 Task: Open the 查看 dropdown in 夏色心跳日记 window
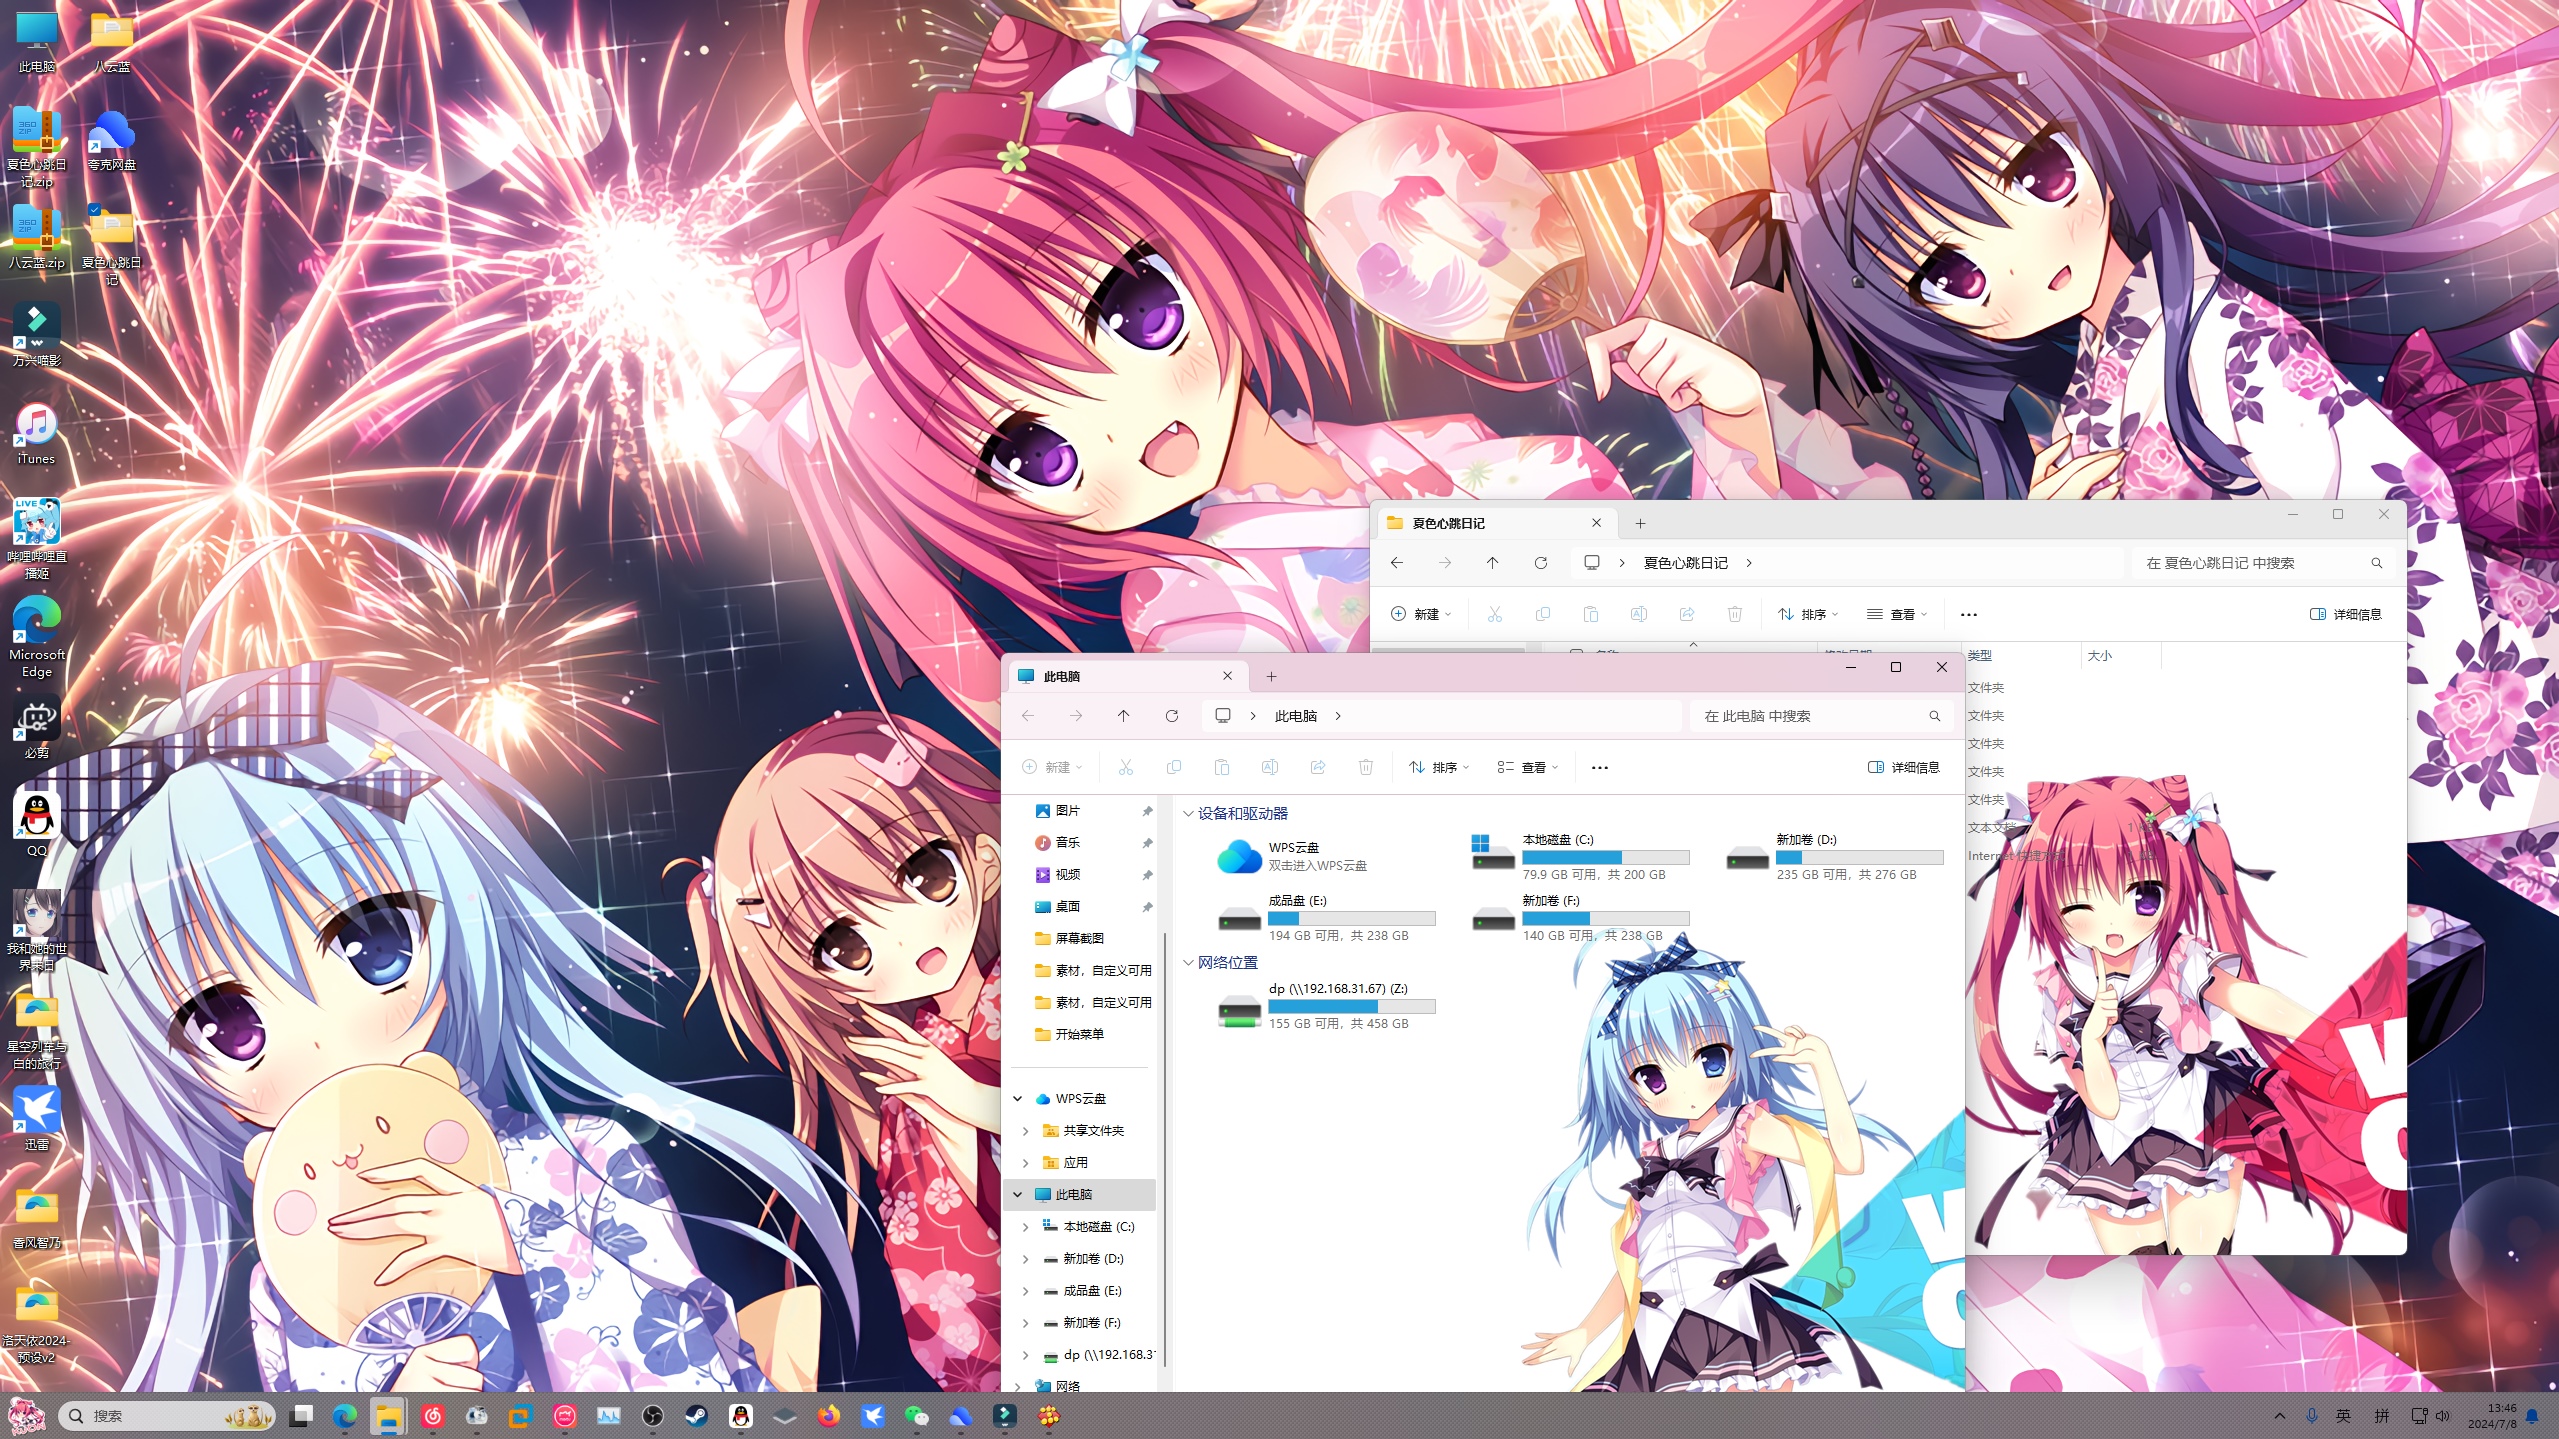point(1896,614)
